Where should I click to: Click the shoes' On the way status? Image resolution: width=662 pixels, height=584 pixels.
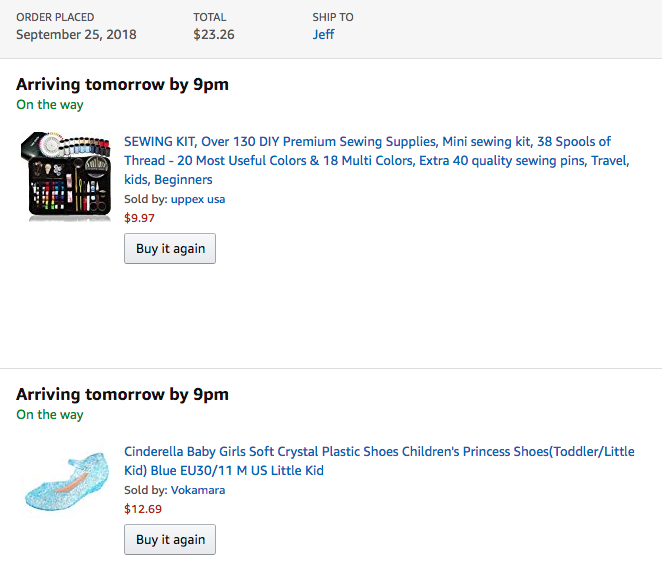50,415
